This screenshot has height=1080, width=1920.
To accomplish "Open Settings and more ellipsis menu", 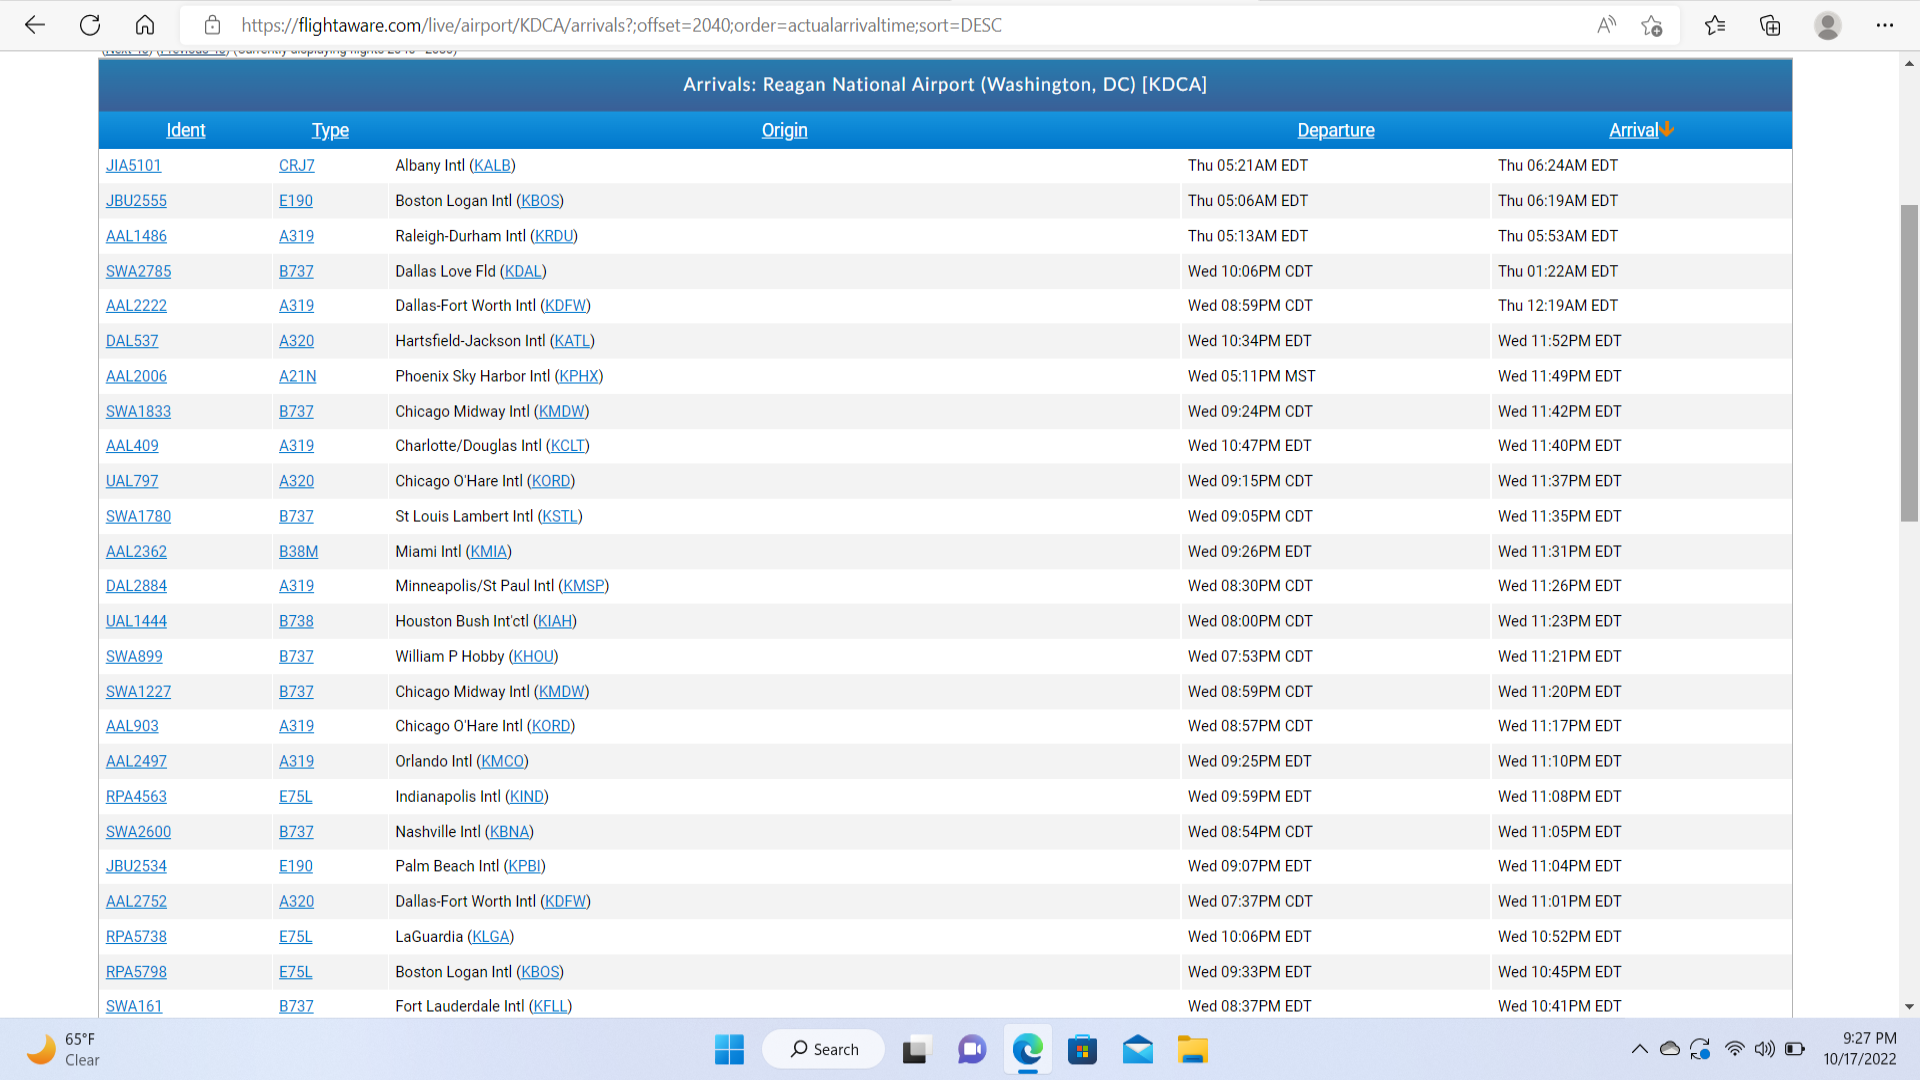I will [1885, 25].
